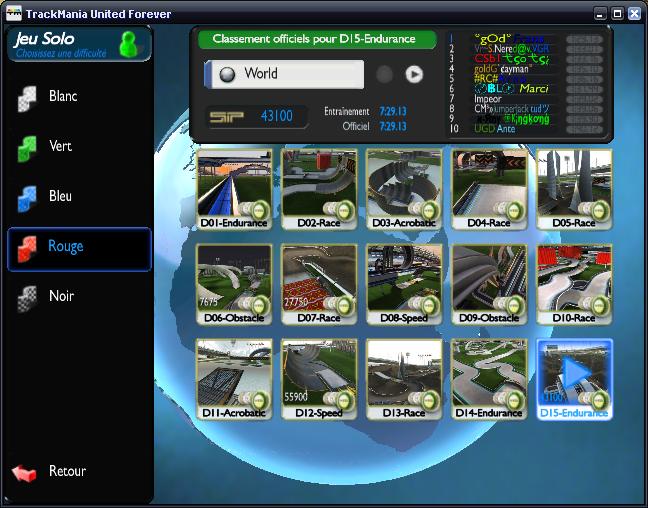Click the grey circle beside World selector
The height and width of the screenshot is (508, 648).
[384, 74]
